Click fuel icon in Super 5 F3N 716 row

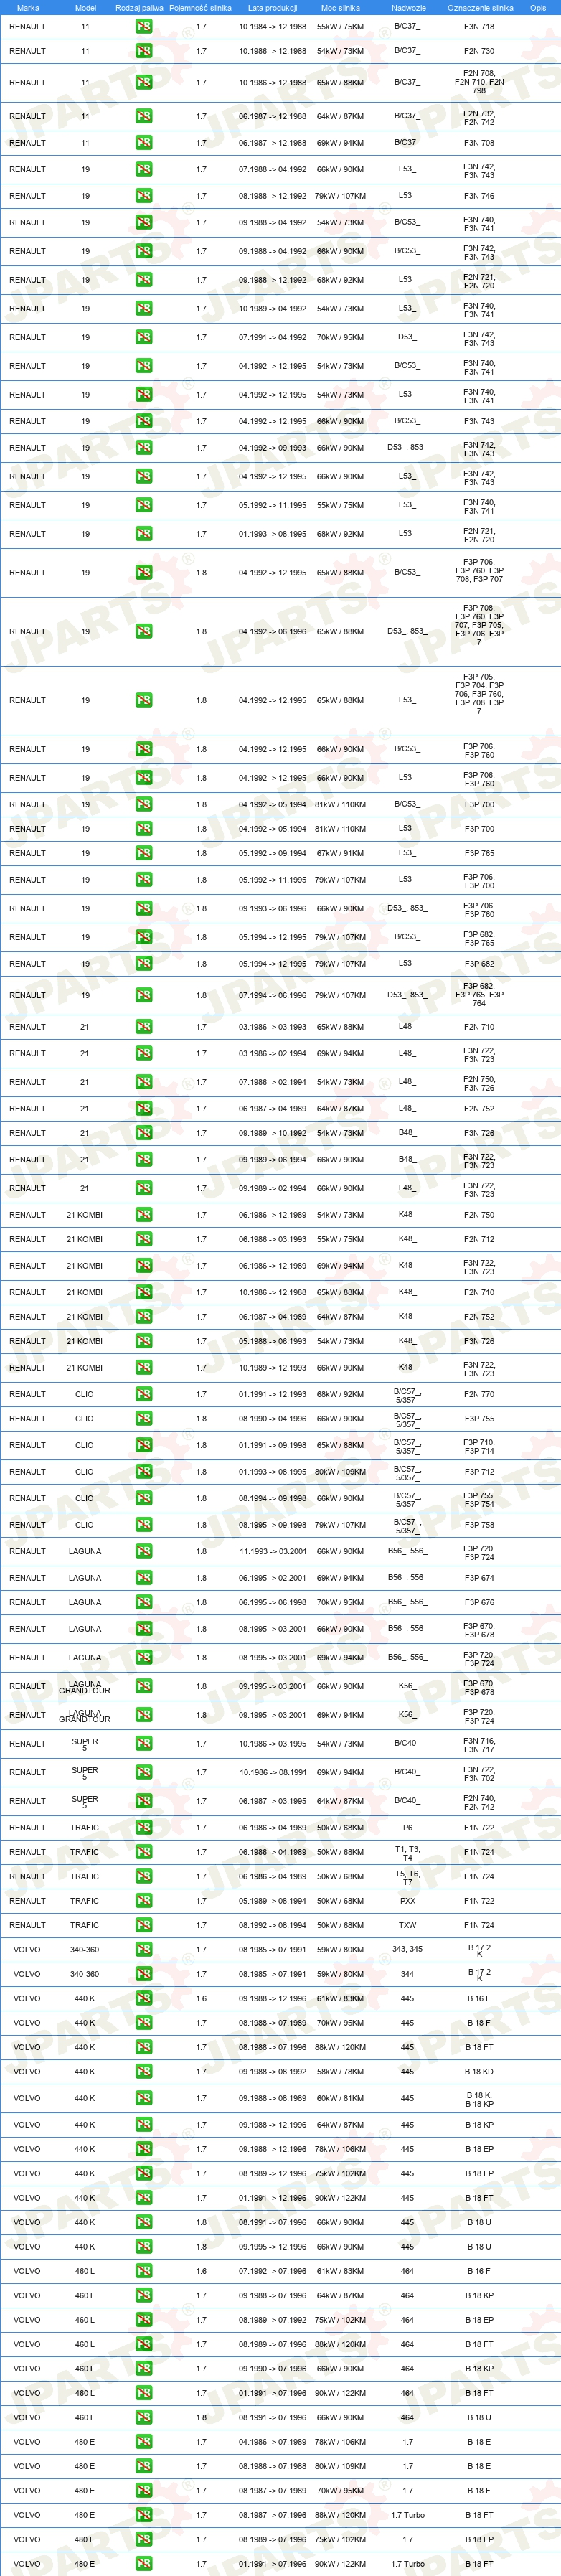click(x=144, y=1744)
